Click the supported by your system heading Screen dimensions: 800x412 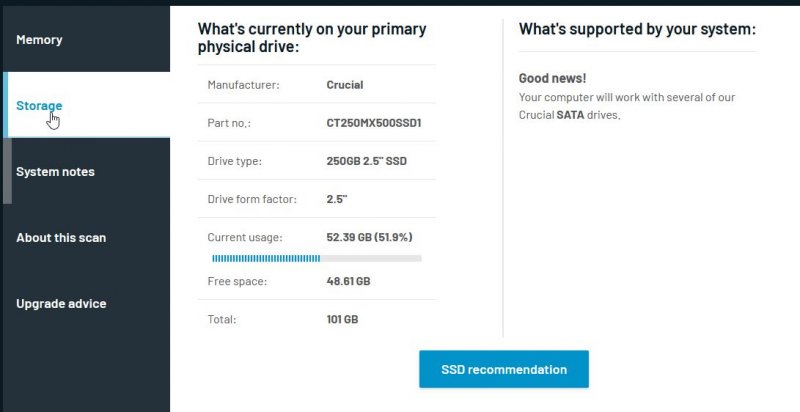click(637, 30)
